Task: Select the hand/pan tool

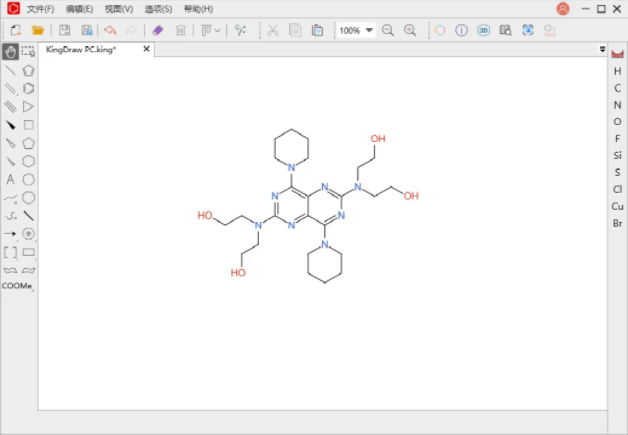Action: click(x=10, y=51)
